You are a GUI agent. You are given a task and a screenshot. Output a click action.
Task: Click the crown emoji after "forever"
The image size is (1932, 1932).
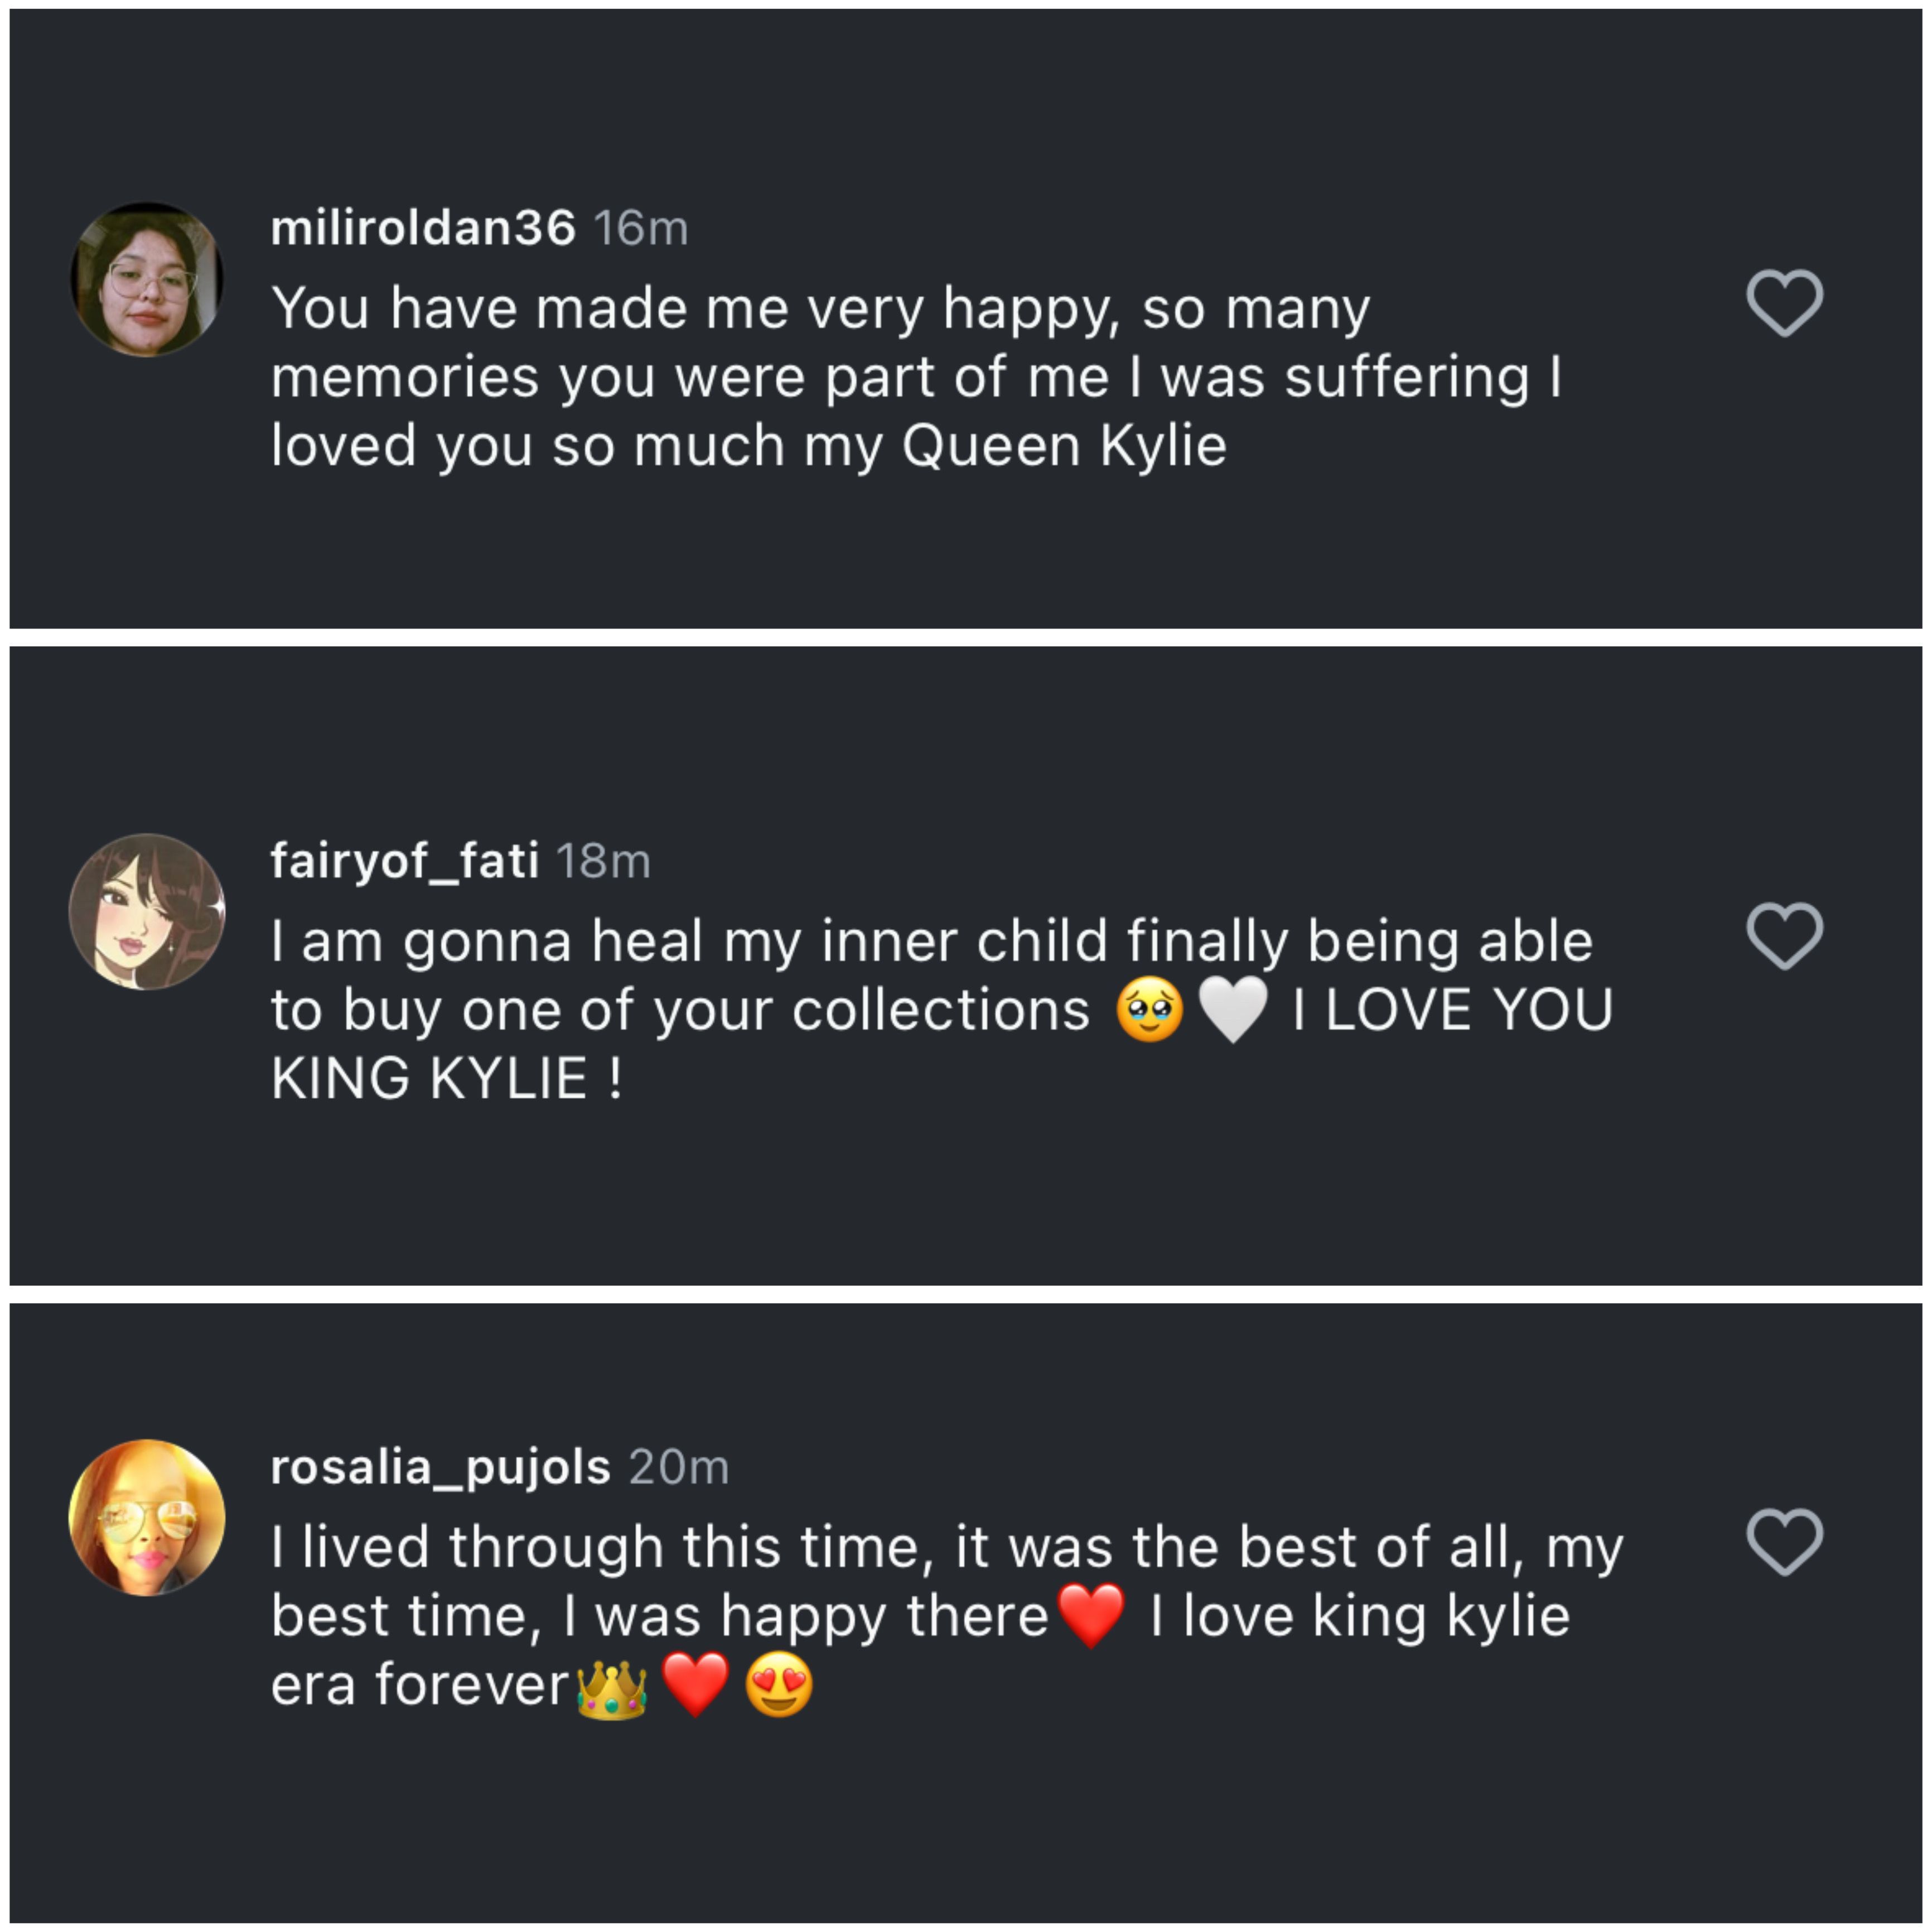point(612,1686)
